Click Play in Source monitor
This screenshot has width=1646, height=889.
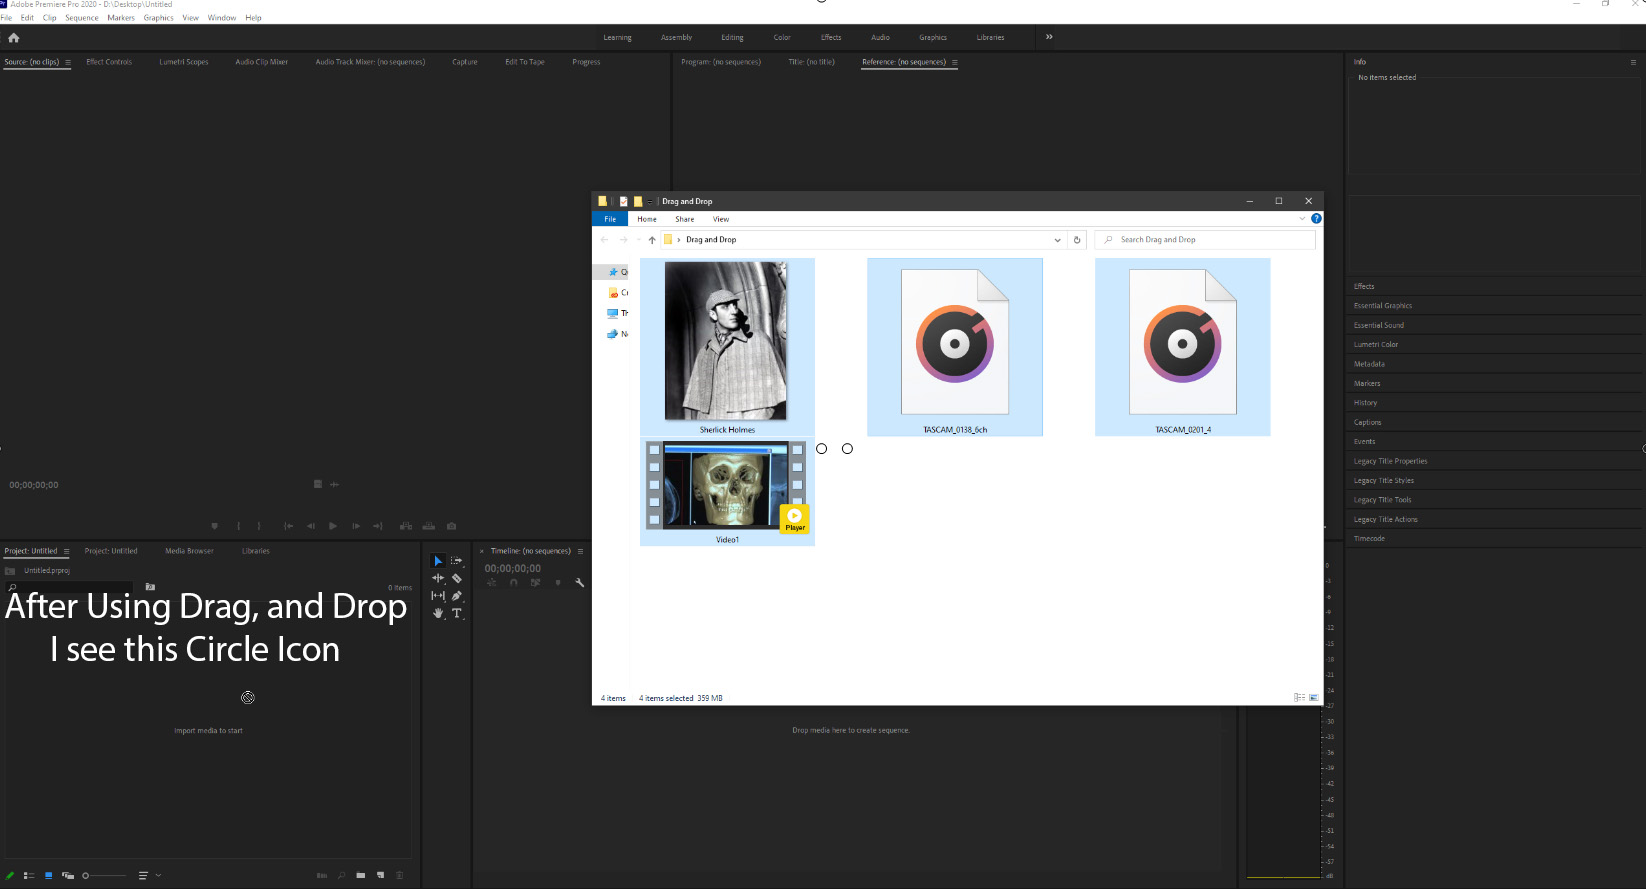[x=333, y=526]
